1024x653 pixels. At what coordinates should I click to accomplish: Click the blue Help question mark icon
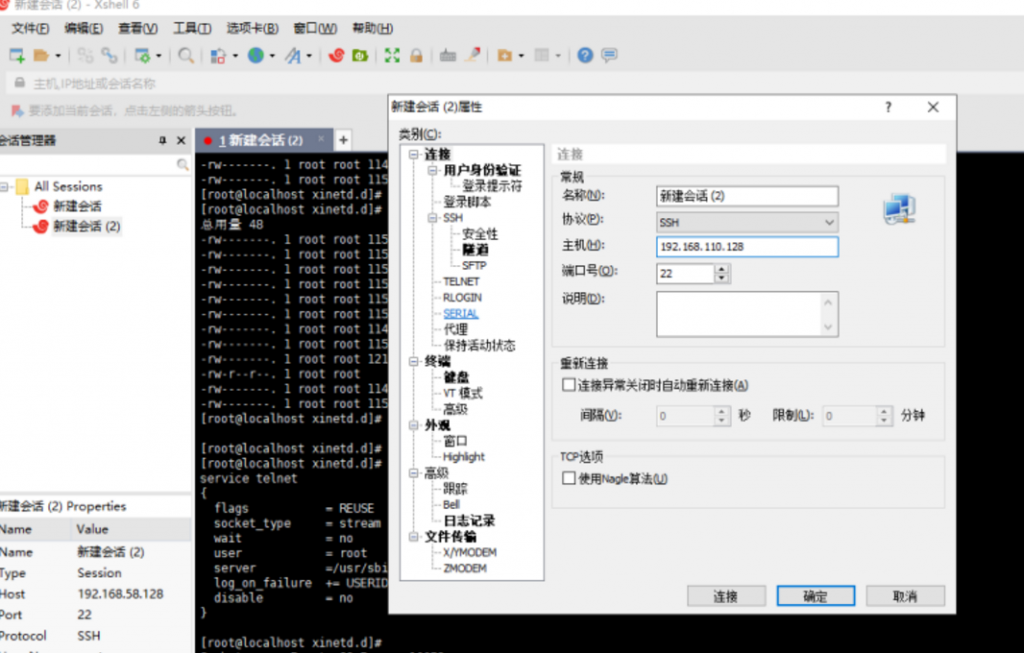[x=585, y=56]
